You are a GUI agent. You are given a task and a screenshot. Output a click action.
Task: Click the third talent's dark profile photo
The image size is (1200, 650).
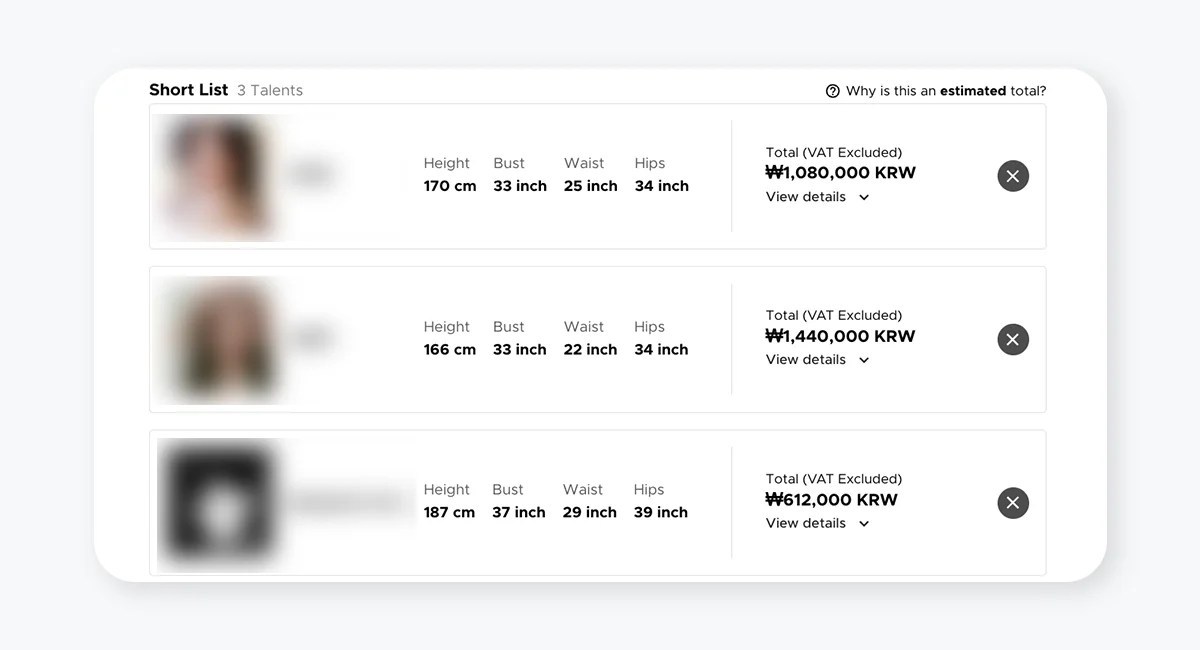(217, 503)
